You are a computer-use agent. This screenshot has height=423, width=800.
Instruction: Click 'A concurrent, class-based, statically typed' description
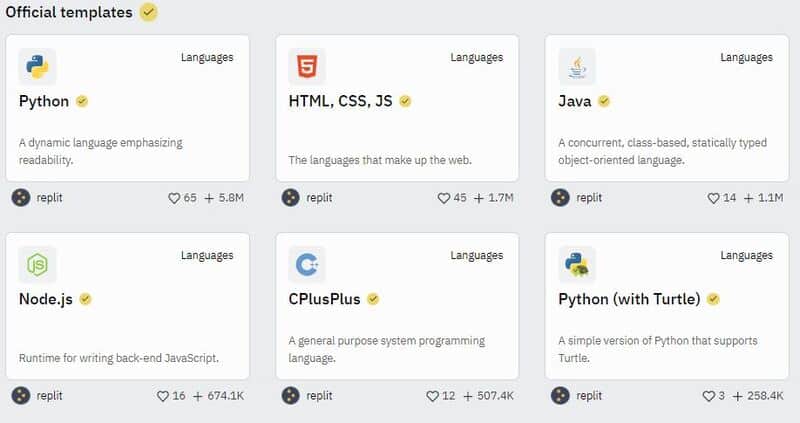click(x=662, y=152)
